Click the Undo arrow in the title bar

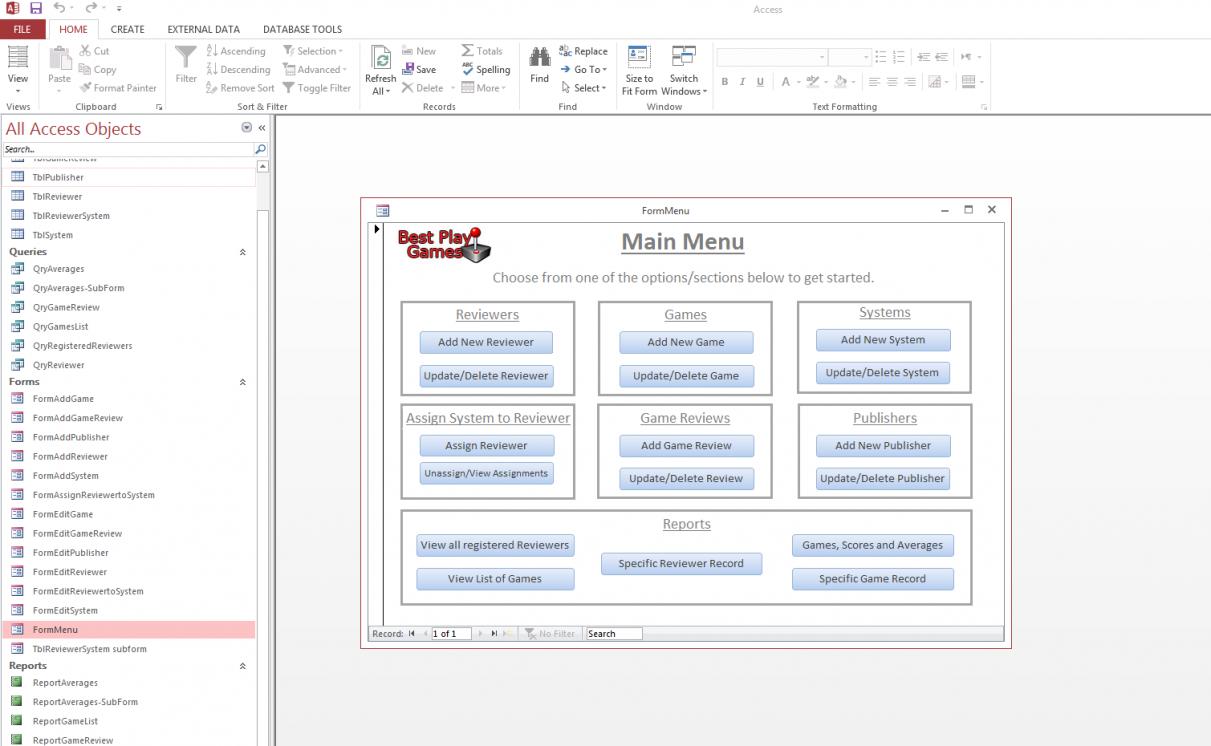point(59,8)
